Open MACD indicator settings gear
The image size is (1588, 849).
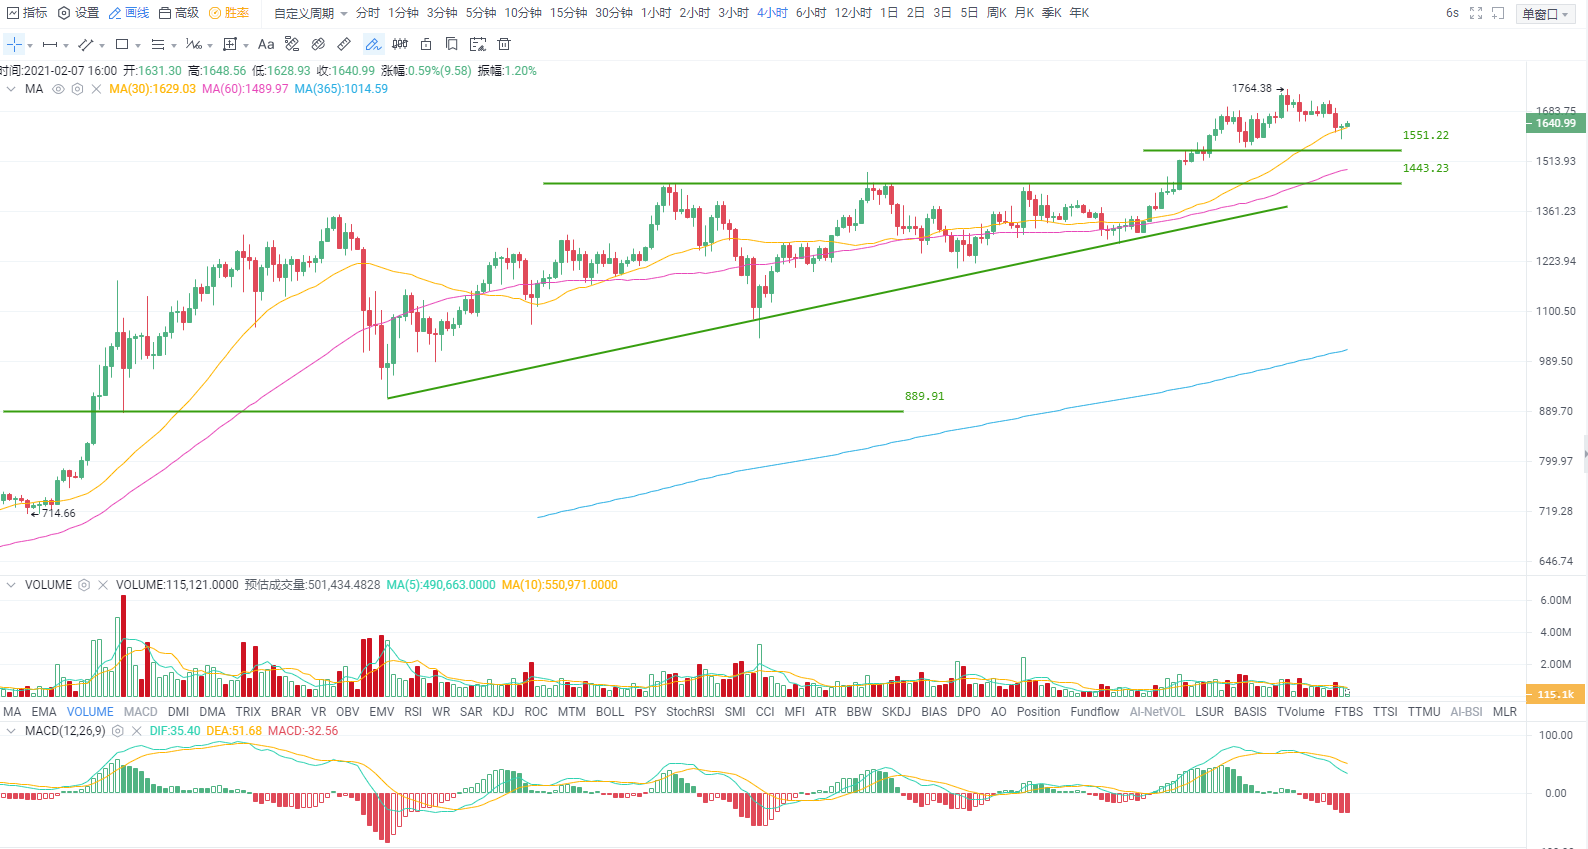pos(118,731)
